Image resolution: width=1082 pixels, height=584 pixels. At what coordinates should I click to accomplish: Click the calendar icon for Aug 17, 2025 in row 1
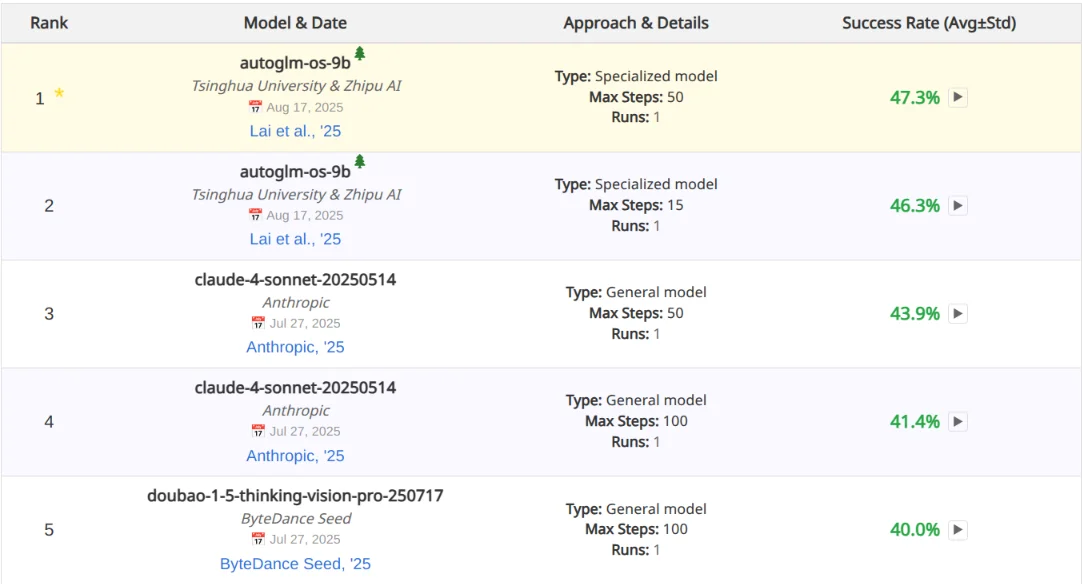tap(254, 107)
